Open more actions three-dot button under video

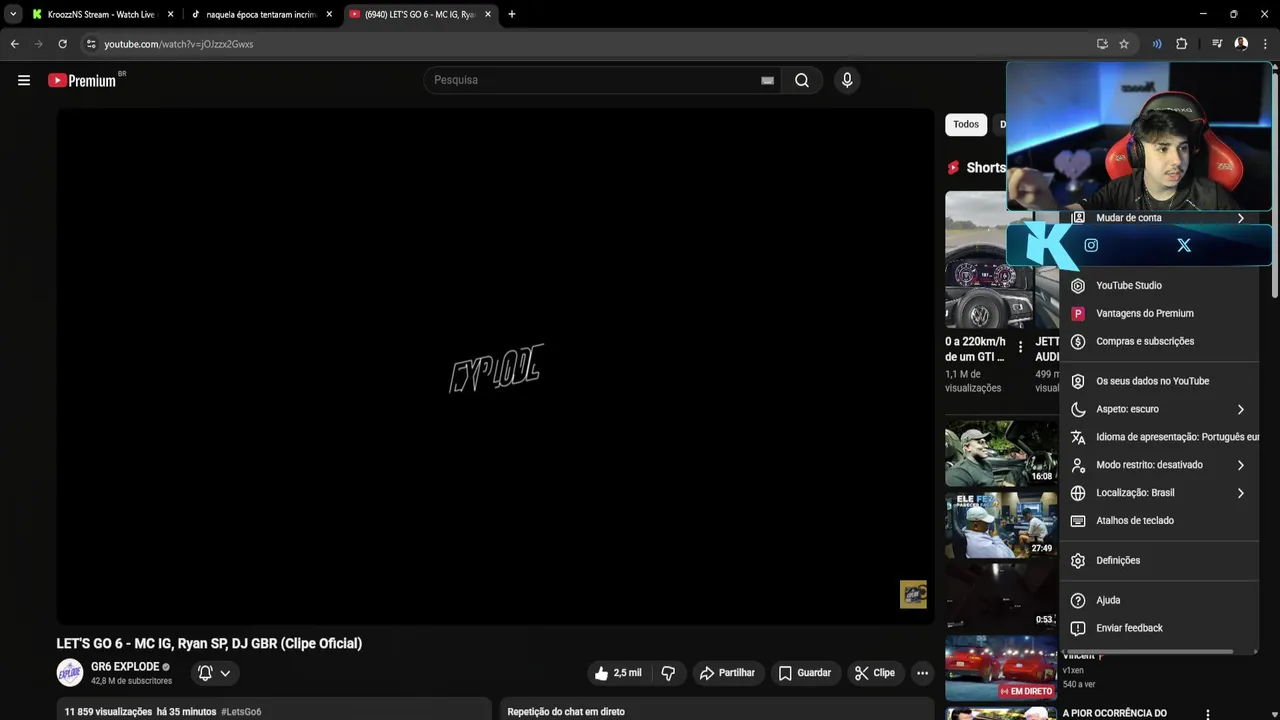(x=922, y=673)
